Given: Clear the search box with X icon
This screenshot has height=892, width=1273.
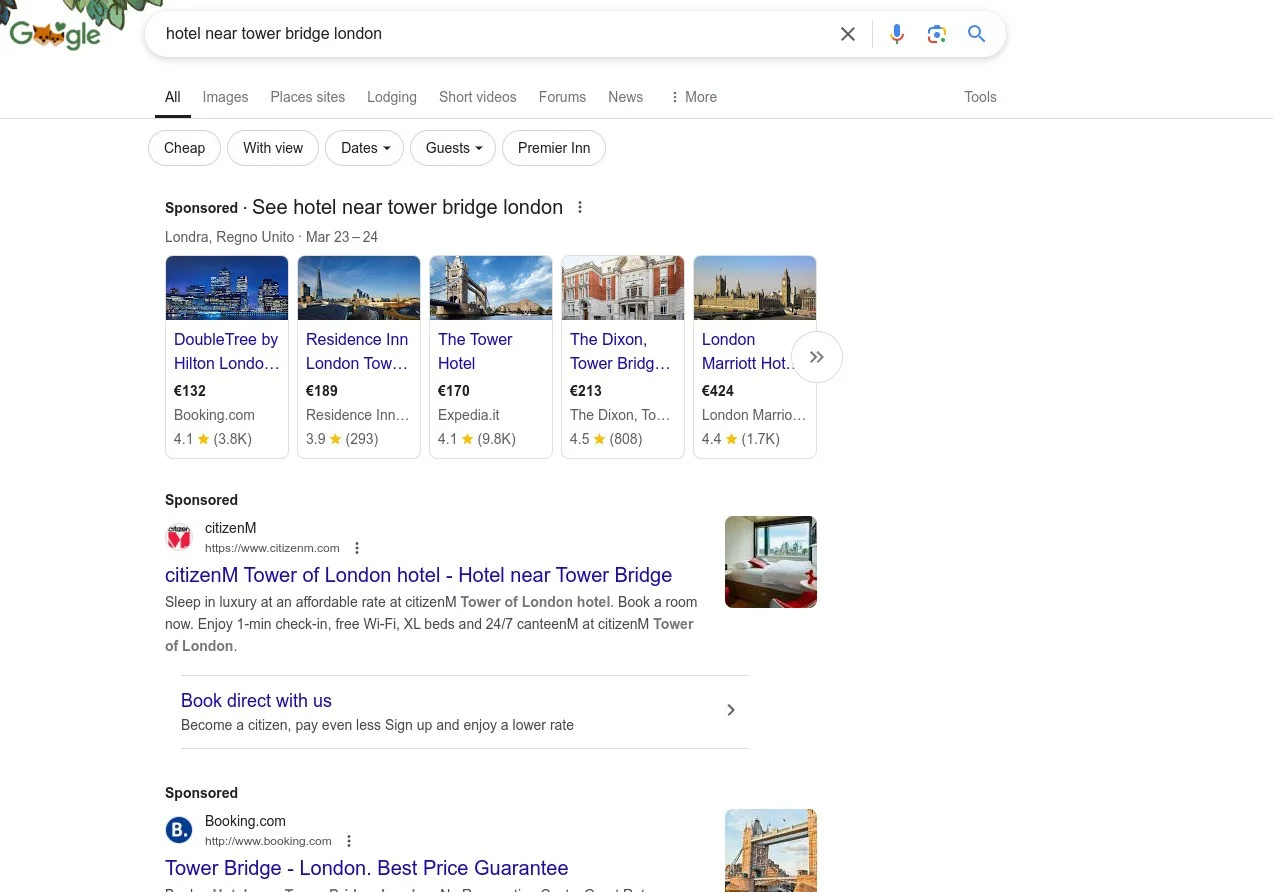Looking at the screenshot, I should [x=848, y=34].
